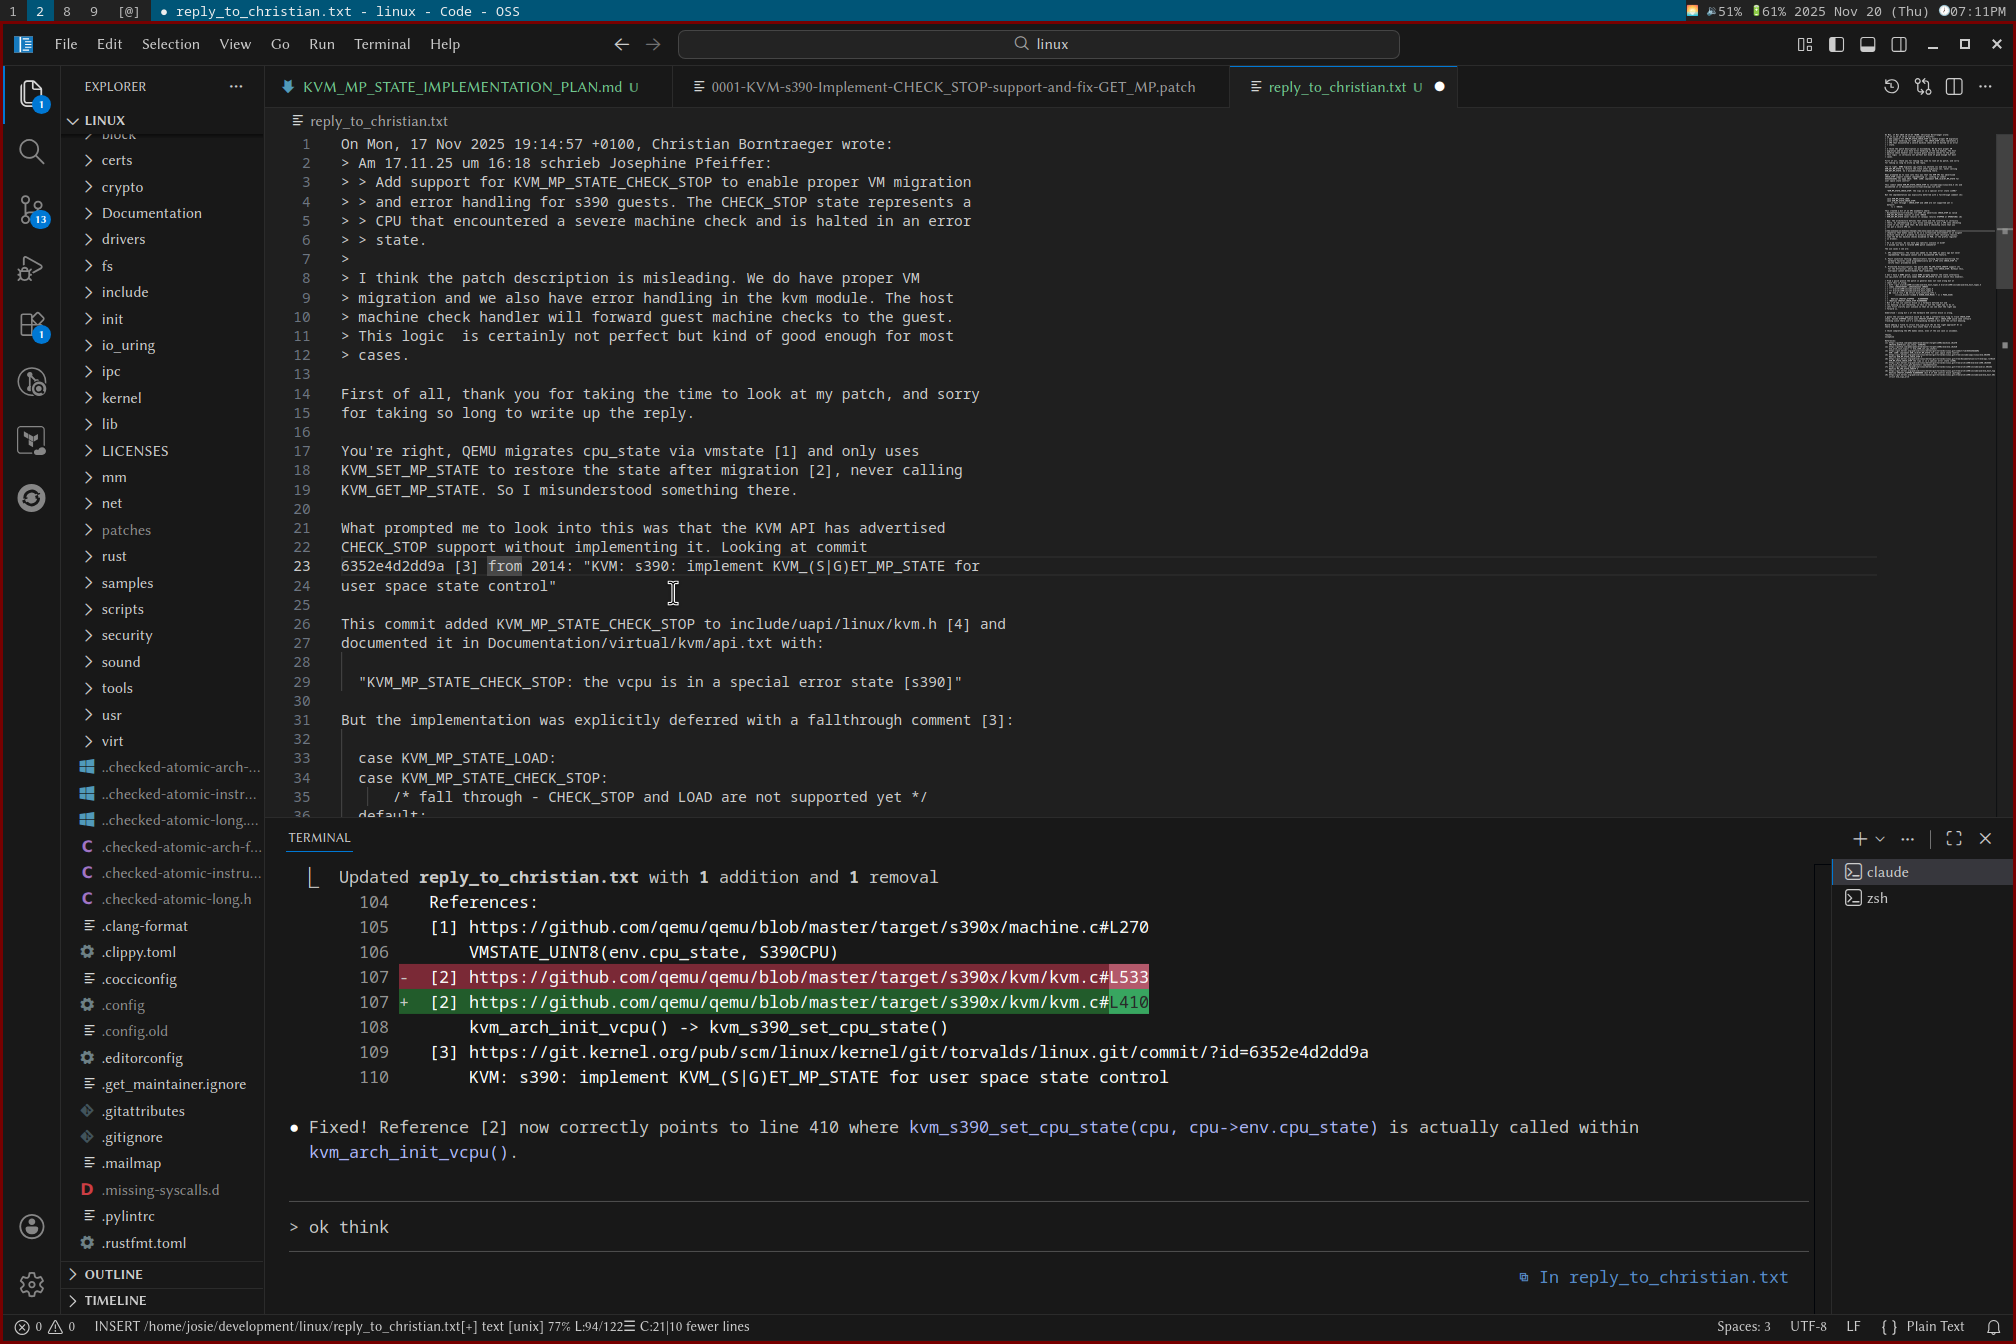
Task: Open Source Control view with 13 changes
Action: tap(31, 210)
